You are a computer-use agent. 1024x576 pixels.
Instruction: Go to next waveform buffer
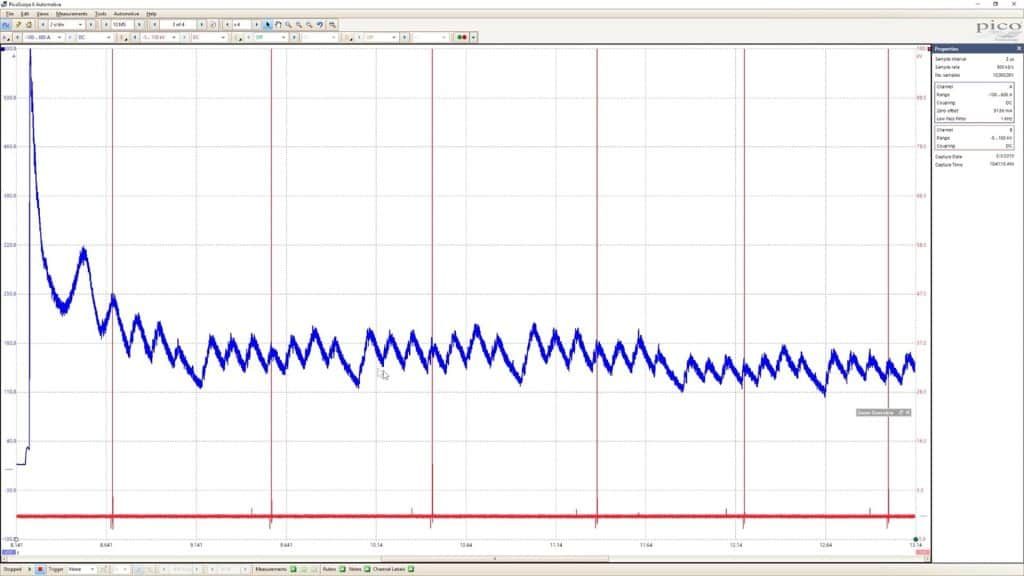[x=201, y=24]
